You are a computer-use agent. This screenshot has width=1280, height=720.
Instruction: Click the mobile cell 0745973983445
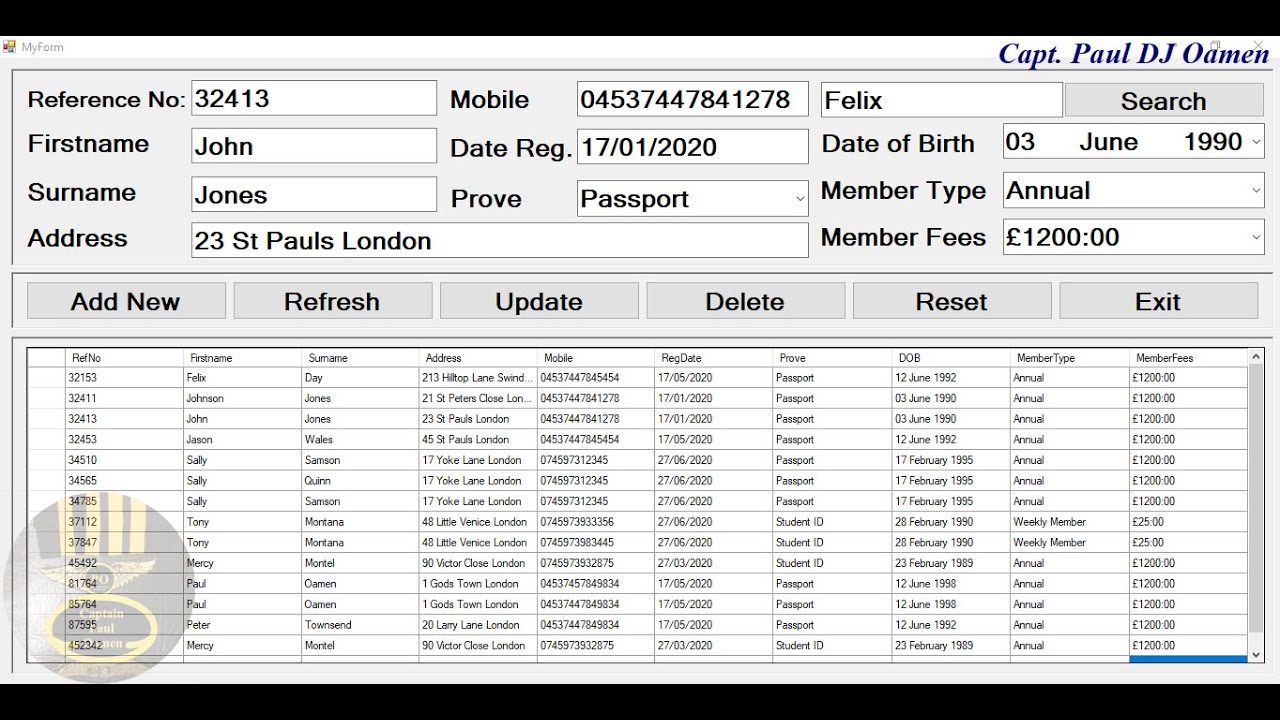click(x=597, y=542)
